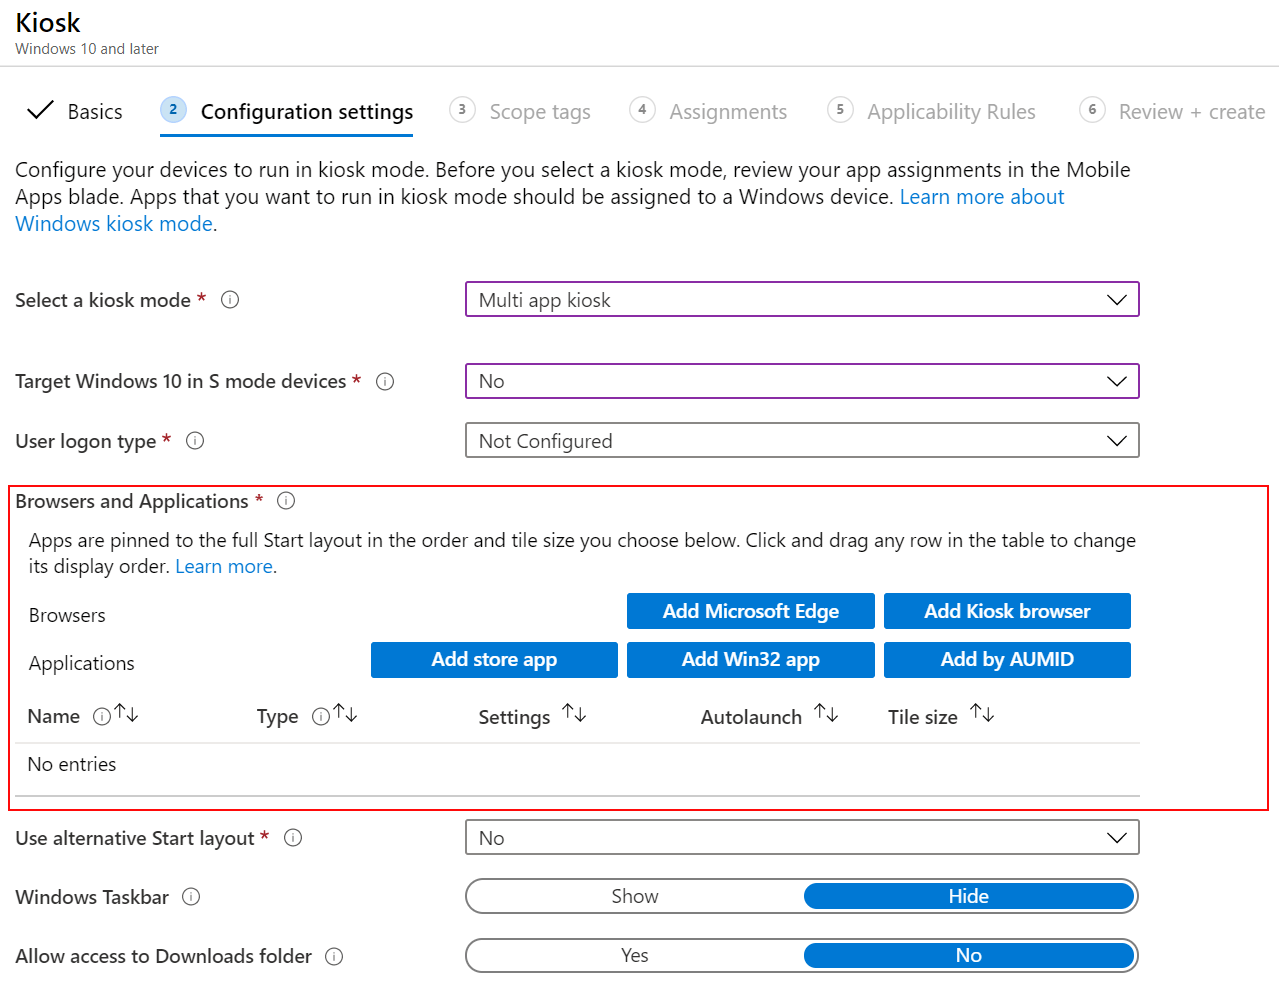Viewport: 1279px width, 985px height.
Task: Show the Windows Taskbar
Action: click(634, 896)
